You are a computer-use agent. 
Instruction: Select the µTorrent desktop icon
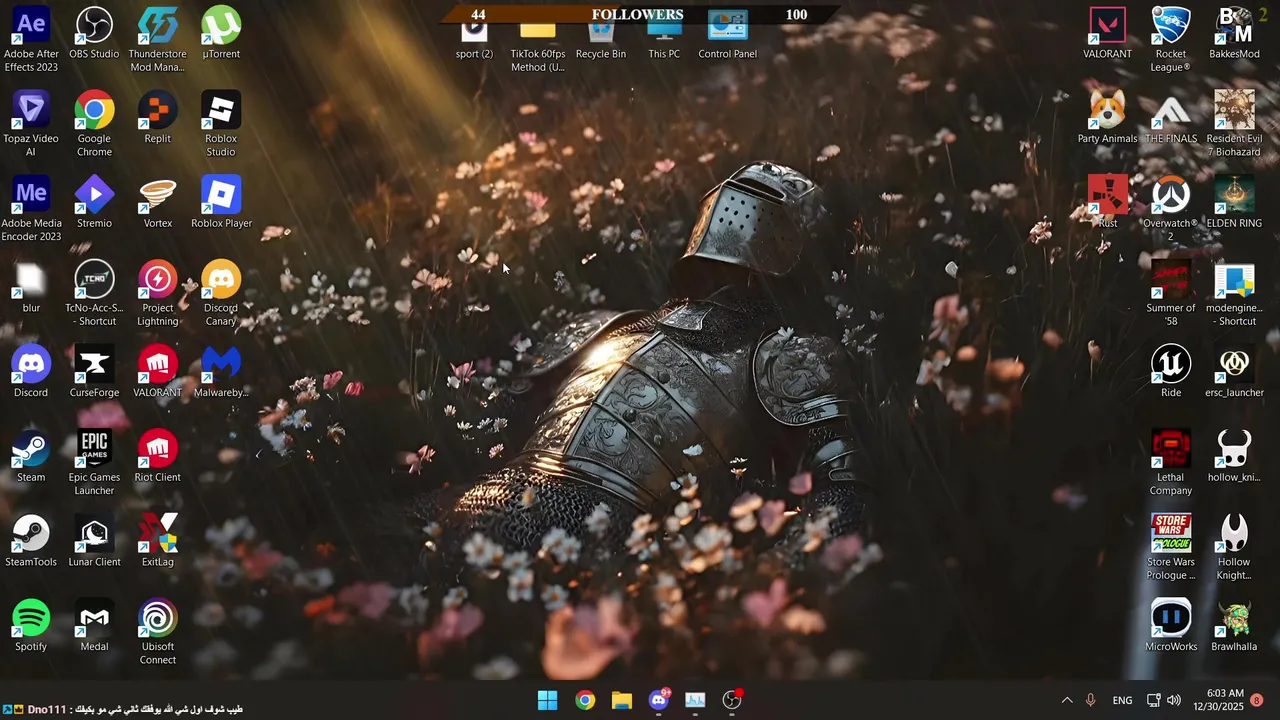(221, 33)
